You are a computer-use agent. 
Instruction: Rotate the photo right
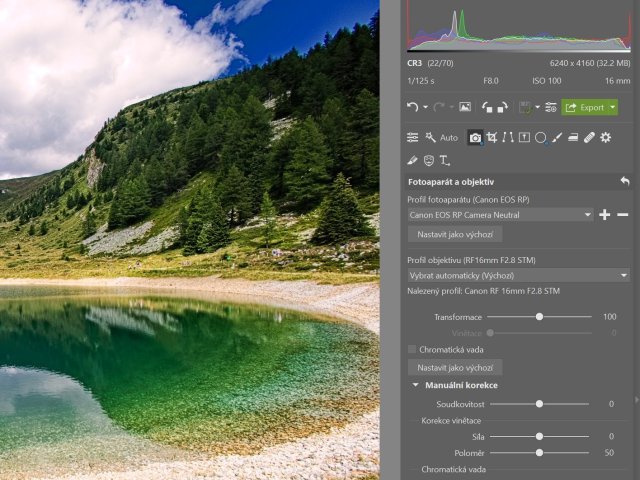[x=502, y=107]
